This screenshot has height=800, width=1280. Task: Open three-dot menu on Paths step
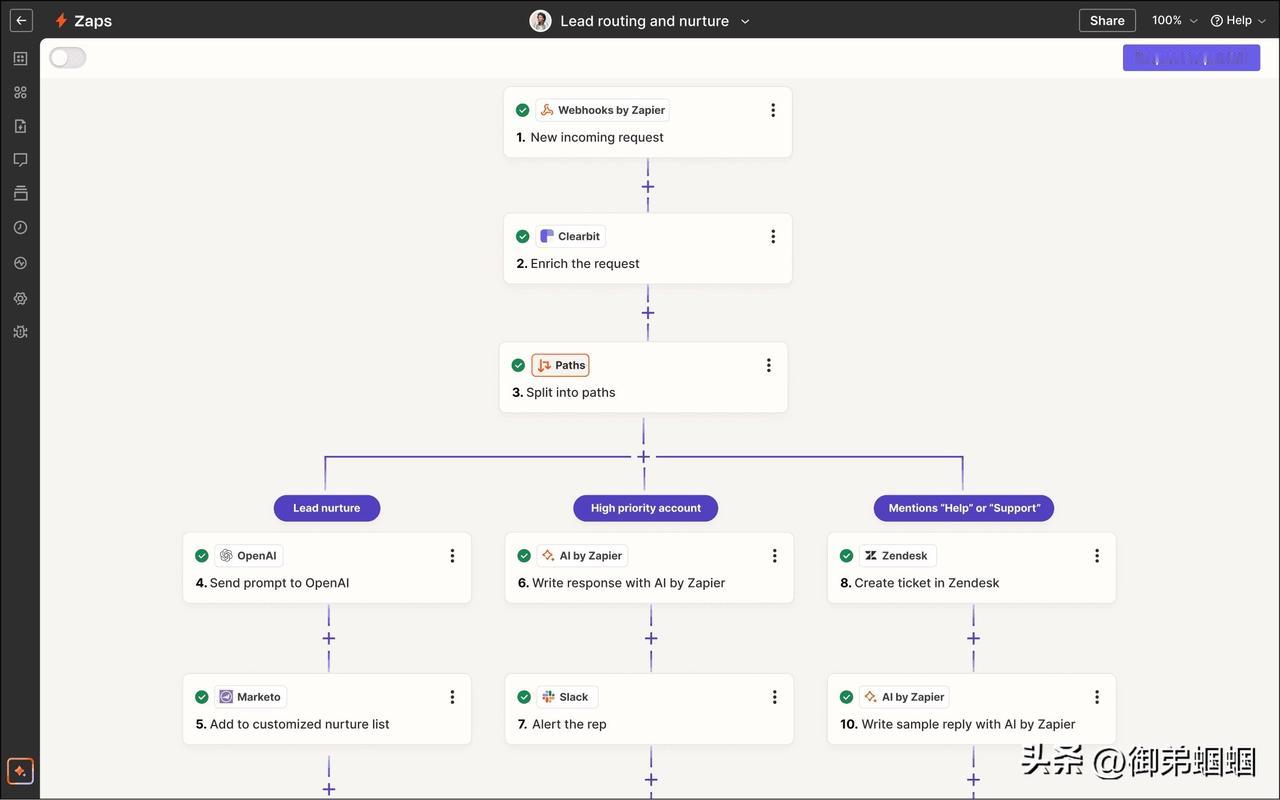point(768,365)
